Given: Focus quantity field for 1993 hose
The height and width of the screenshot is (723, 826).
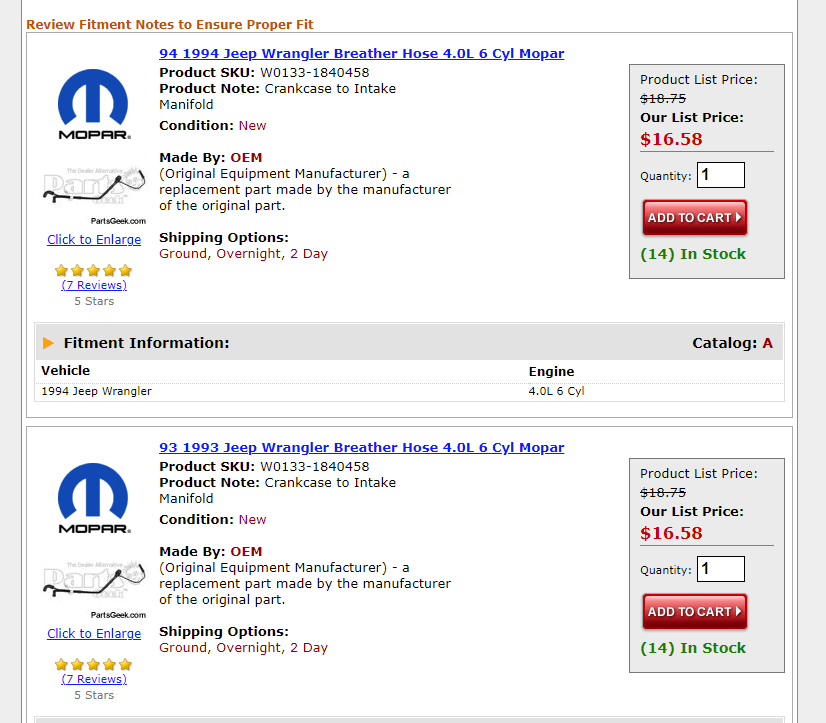Looking at the screenshot, I should tap(720, 569).
